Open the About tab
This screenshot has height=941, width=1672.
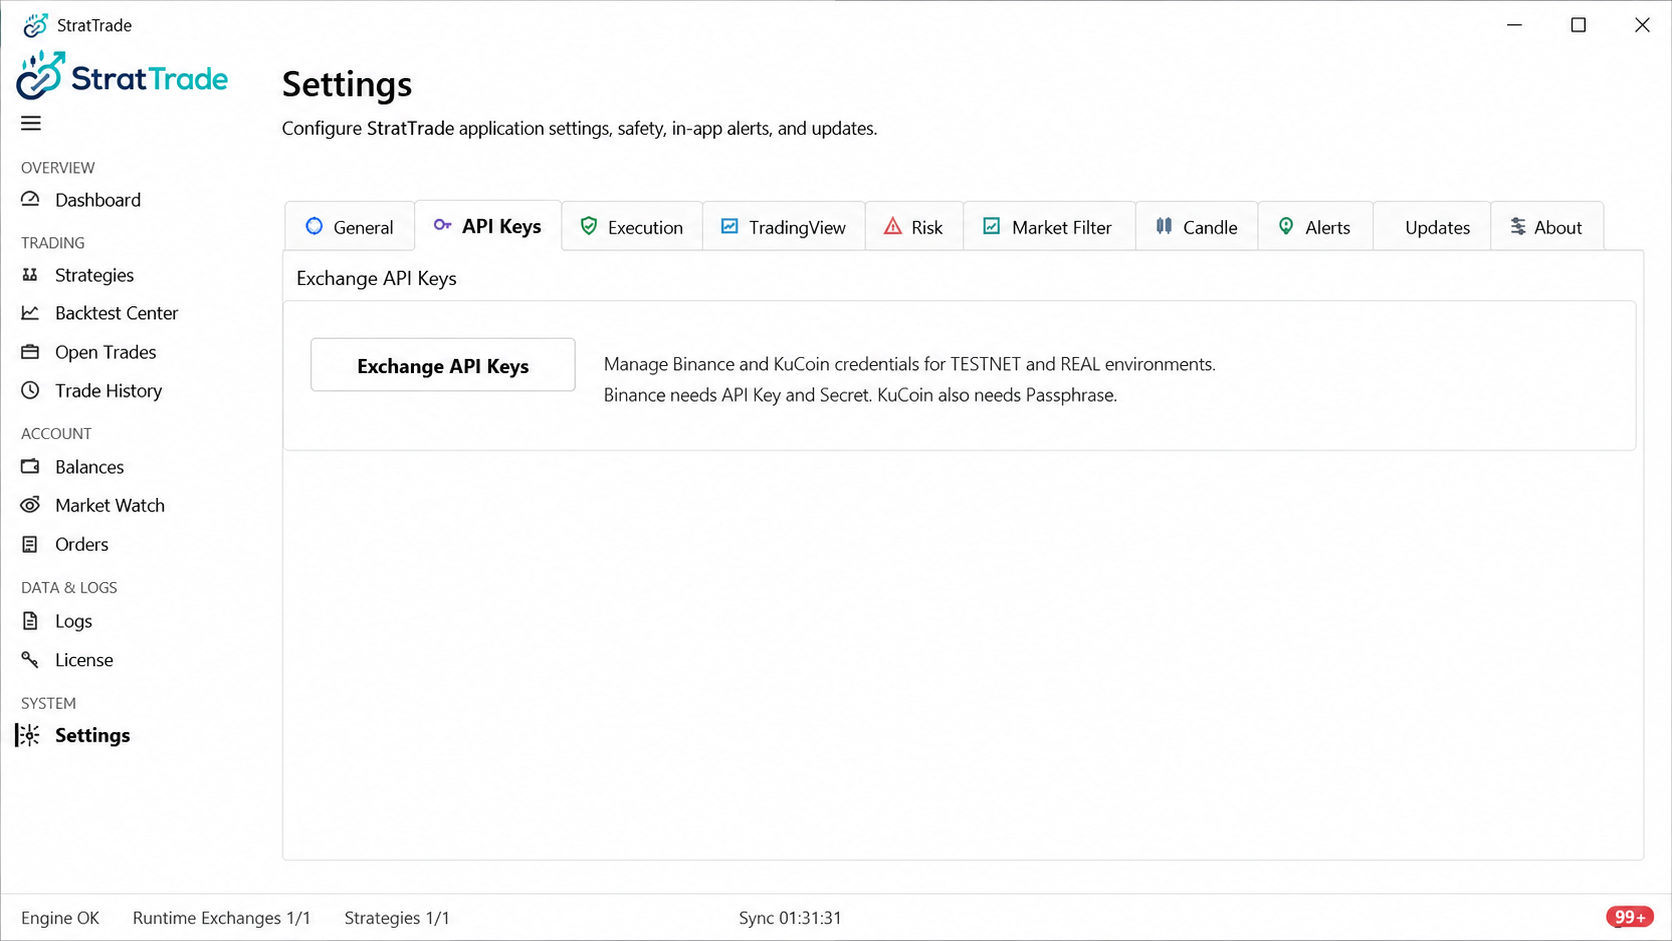coord(1546,227)
